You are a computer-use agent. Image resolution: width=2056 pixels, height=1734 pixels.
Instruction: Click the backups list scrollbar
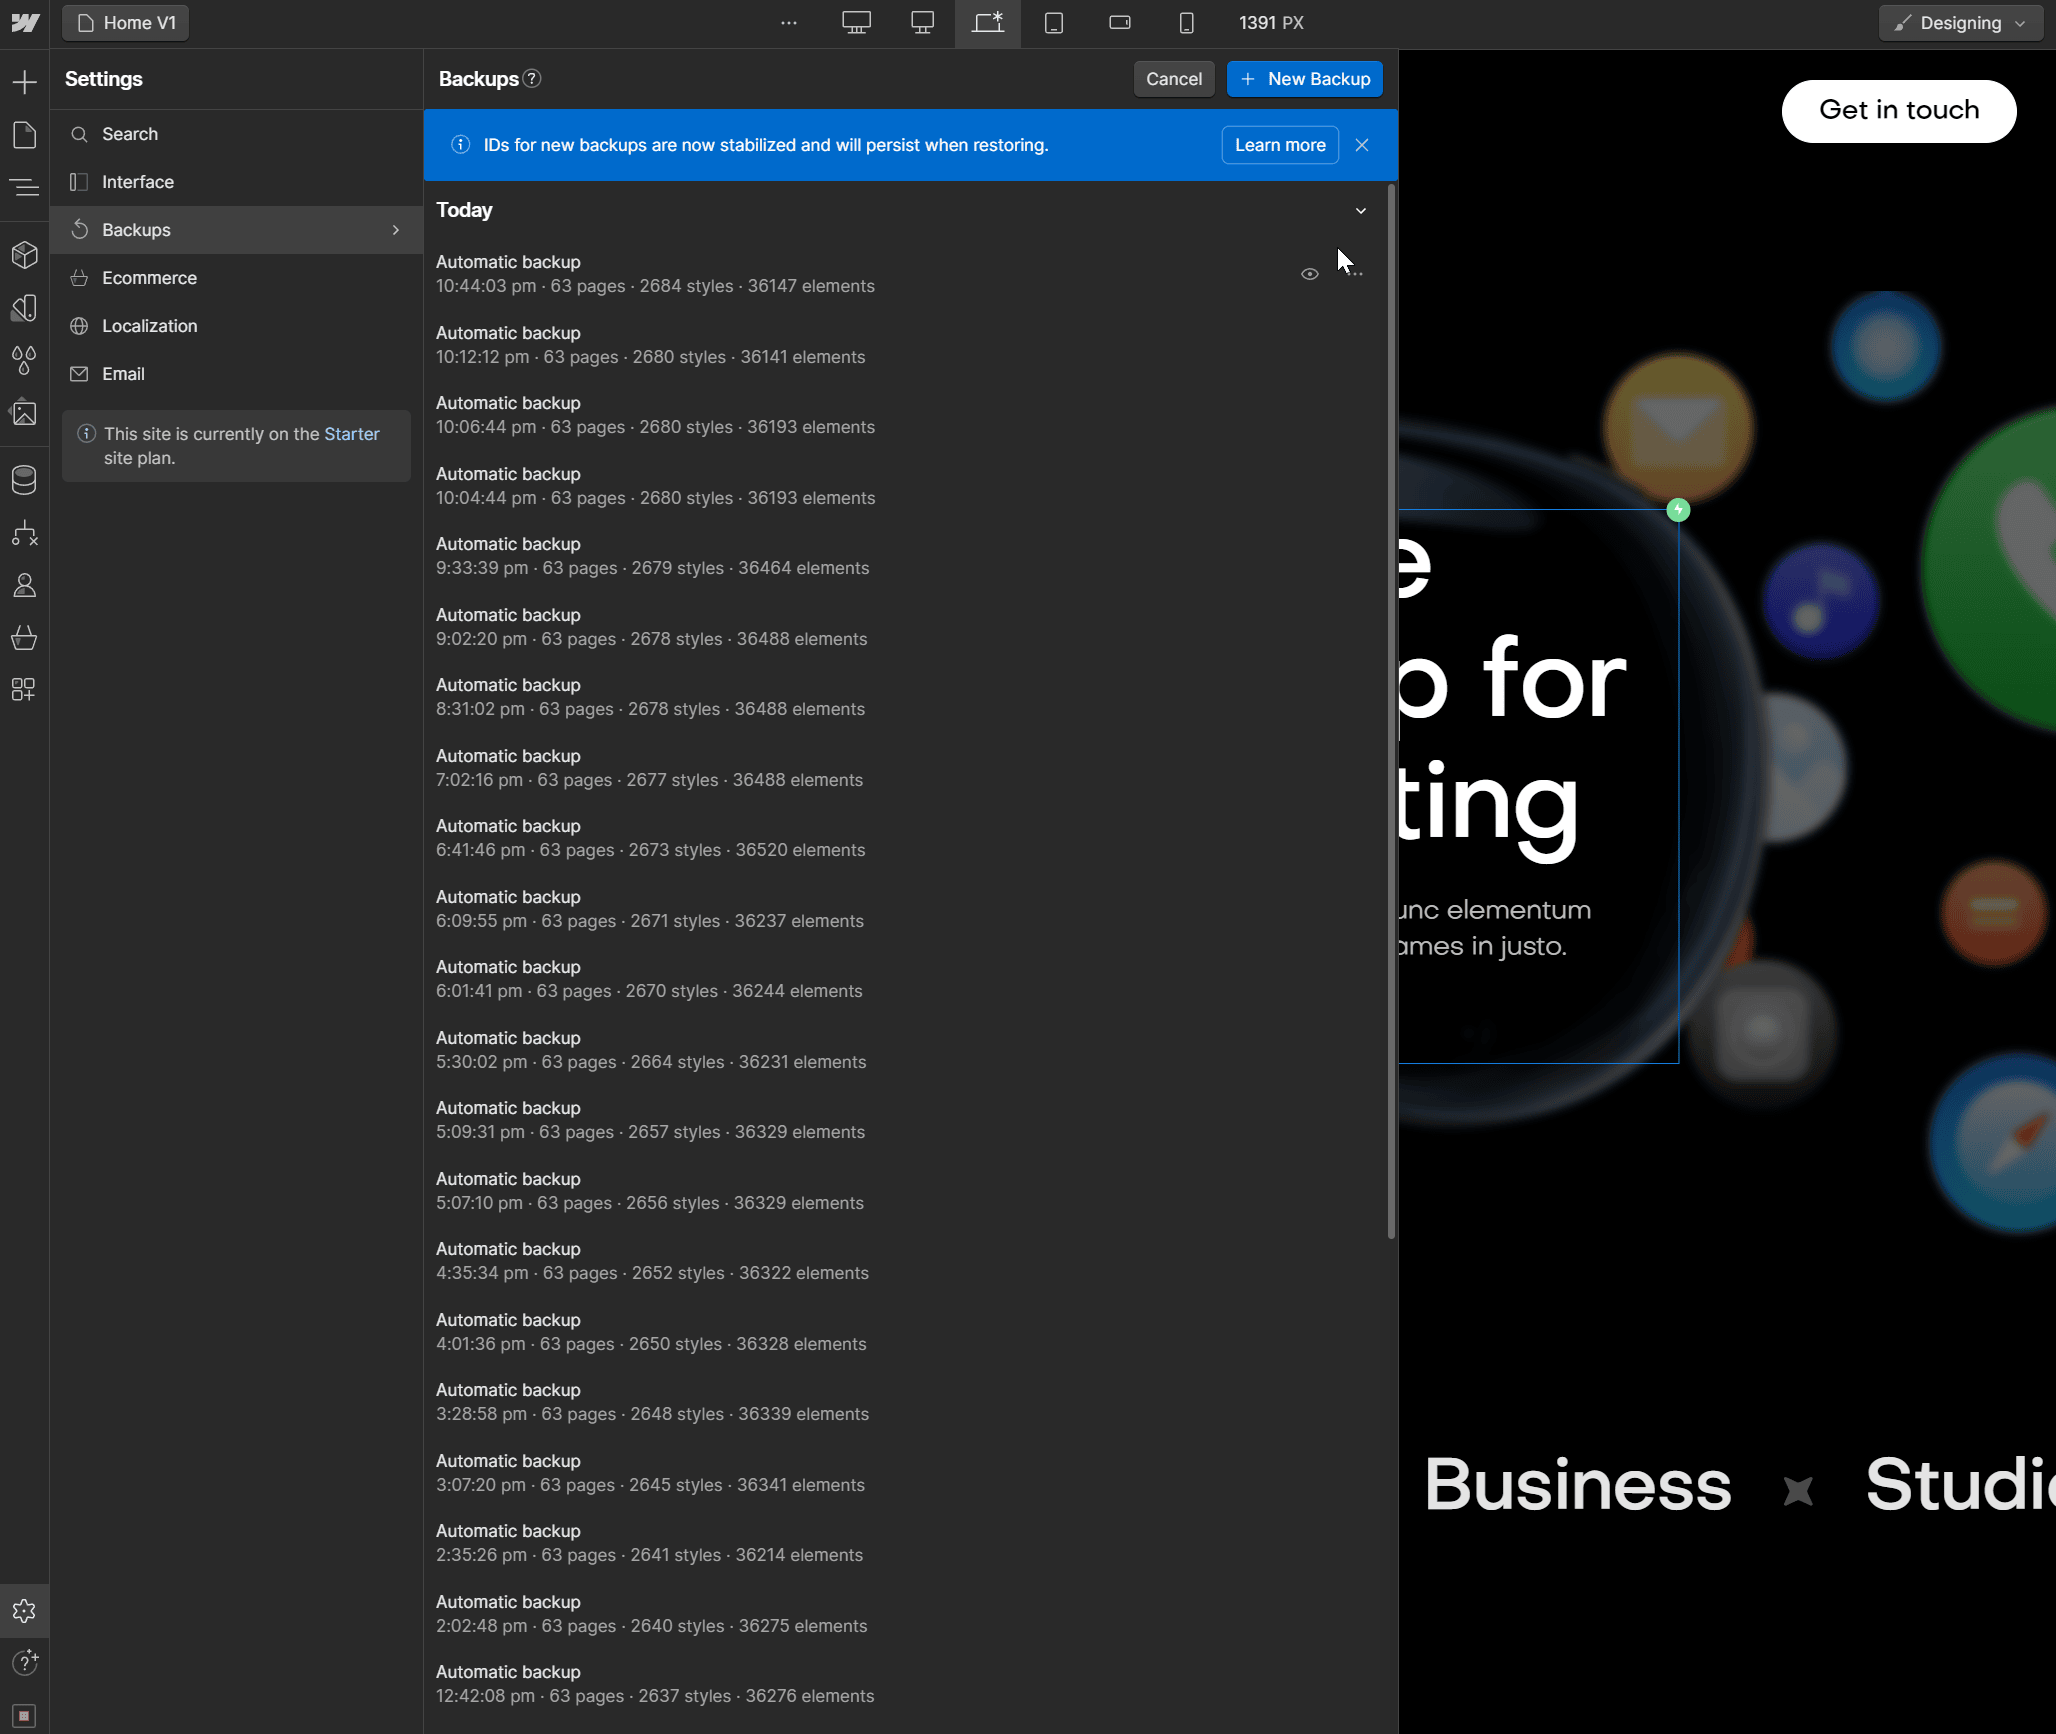click(x=1391, y=710)
